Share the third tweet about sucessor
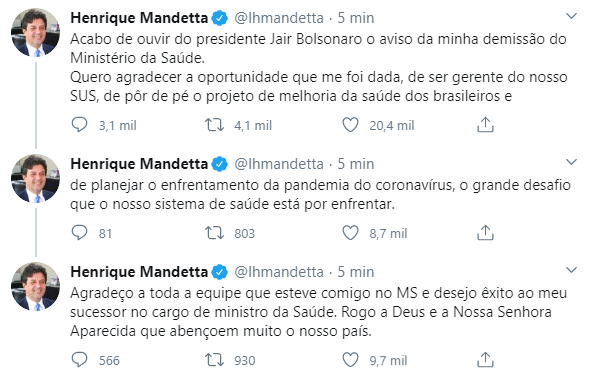The image size is (590, 372). 485,360
